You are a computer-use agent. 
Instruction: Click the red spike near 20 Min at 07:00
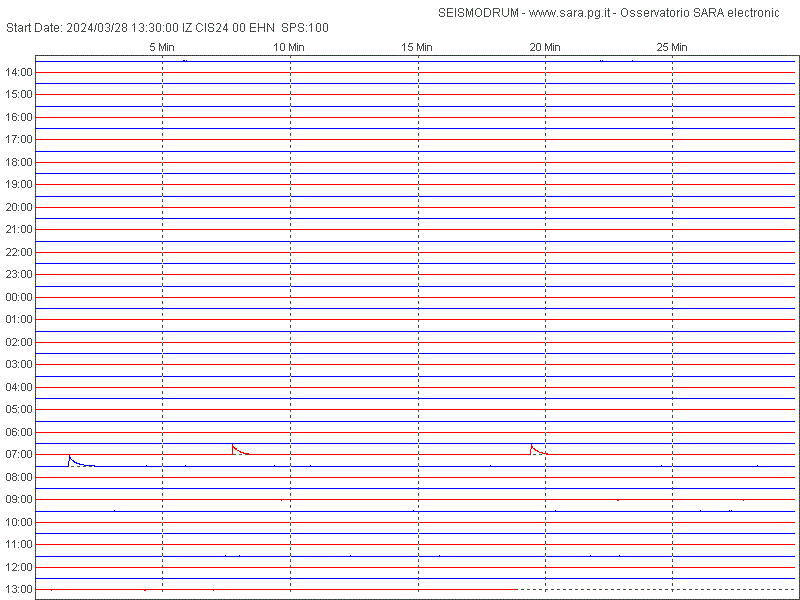(x=539, y=449)
